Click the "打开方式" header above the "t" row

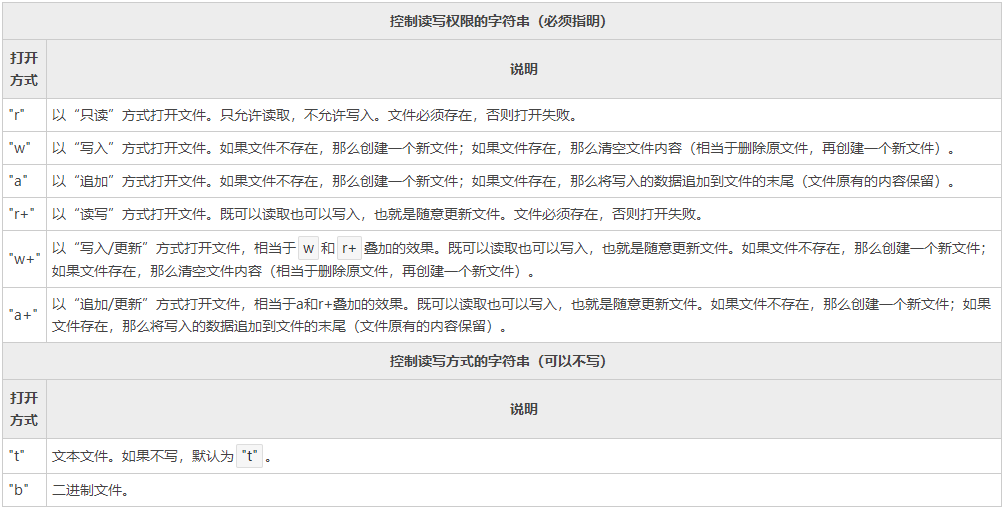(x=24, y=409)
